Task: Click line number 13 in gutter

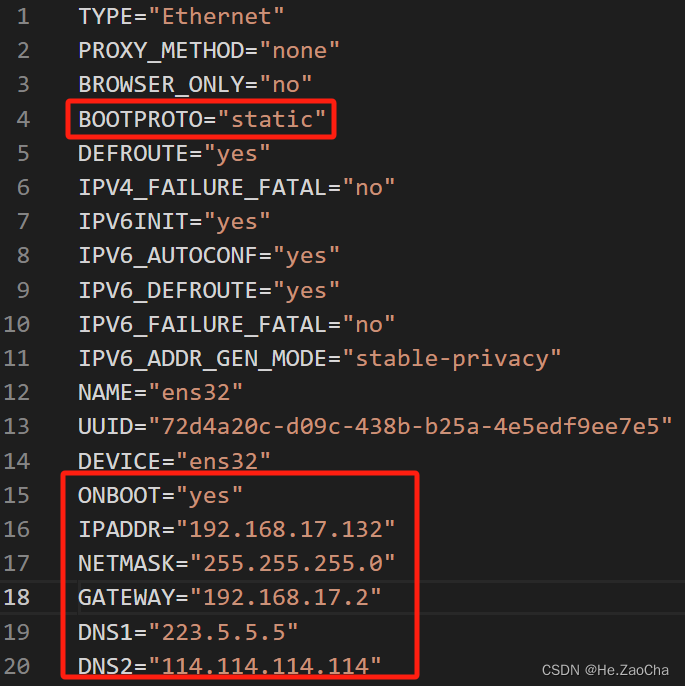Action: [x=17, y=427]
